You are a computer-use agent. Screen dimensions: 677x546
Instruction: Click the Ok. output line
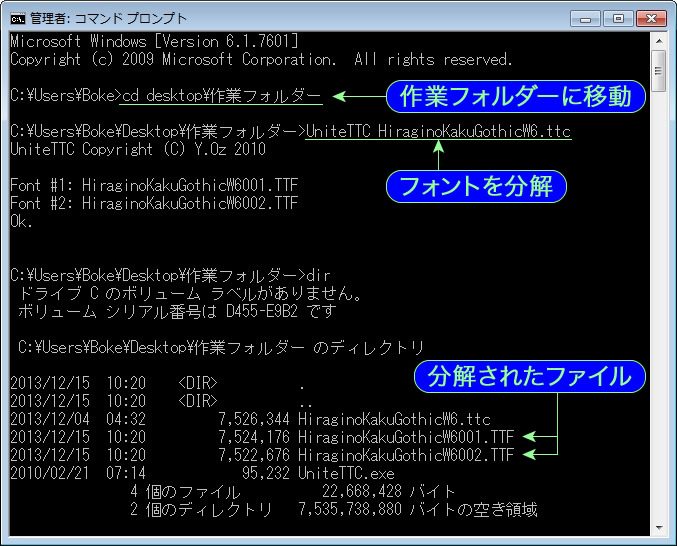point(21,221)
